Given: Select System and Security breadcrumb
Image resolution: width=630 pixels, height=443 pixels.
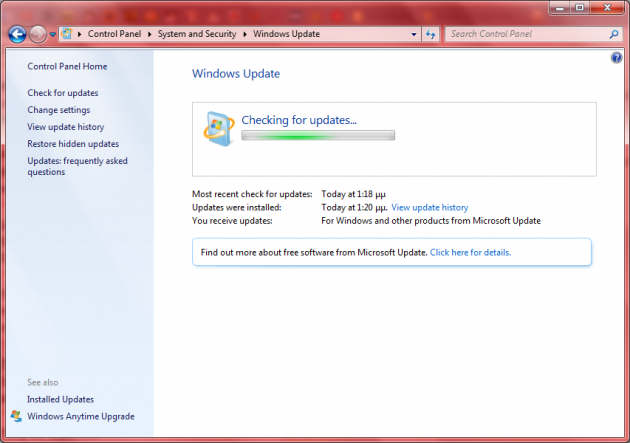Looking at the screenshot, I should (197, 34).
